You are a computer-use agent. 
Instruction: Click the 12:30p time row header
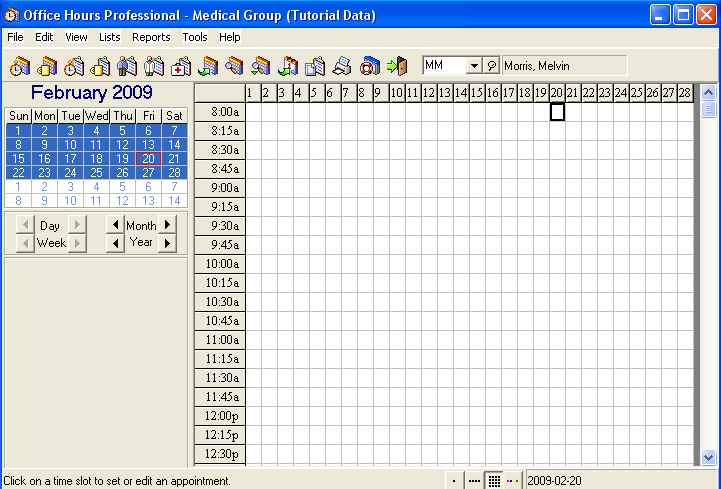(220, 454)
